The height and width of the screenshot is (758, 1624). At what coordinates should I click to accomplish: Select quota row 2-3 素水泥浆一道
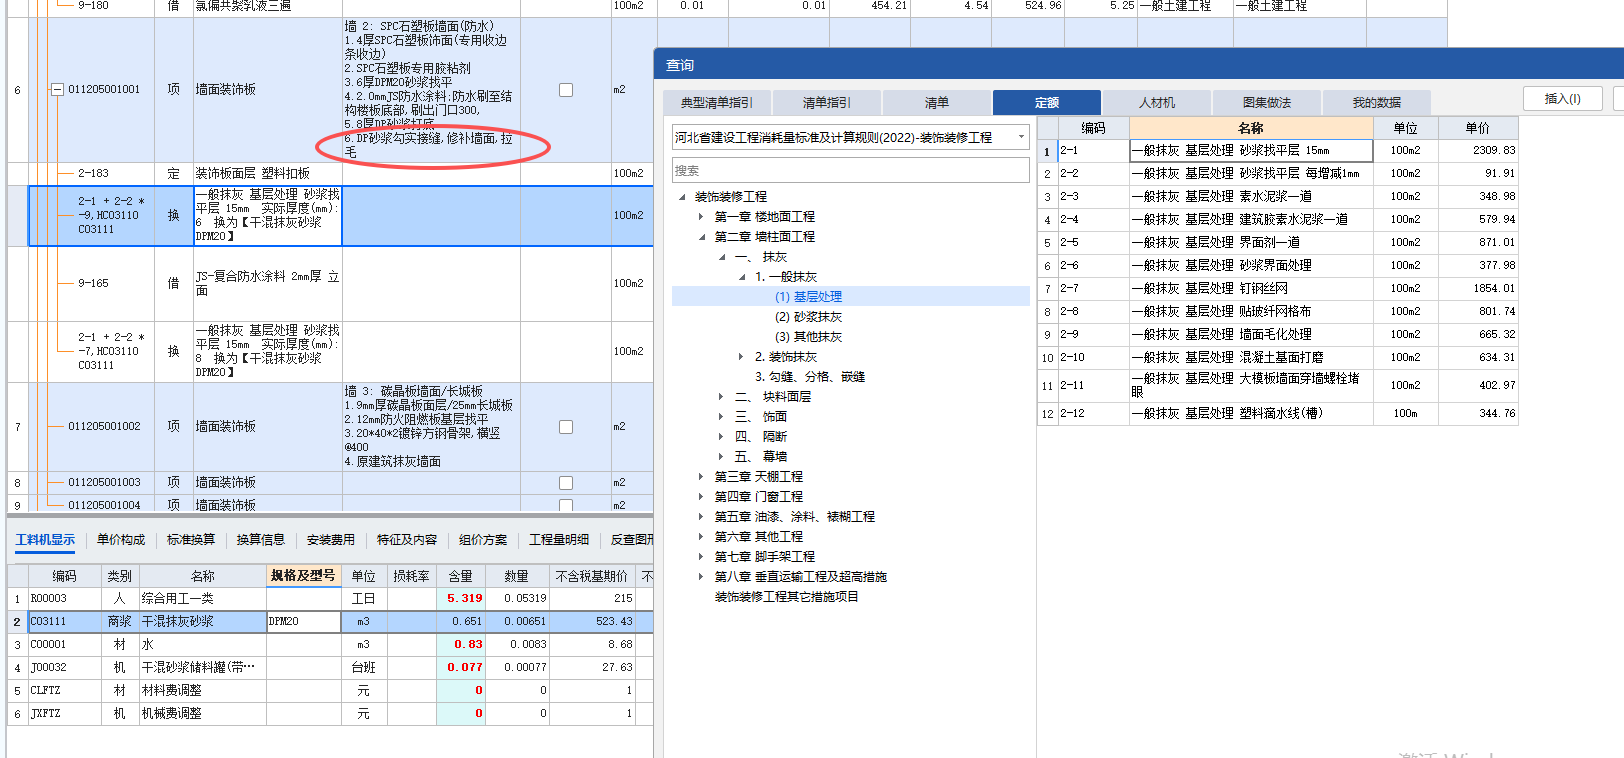pyautogui.click(x=1278, y=197)
